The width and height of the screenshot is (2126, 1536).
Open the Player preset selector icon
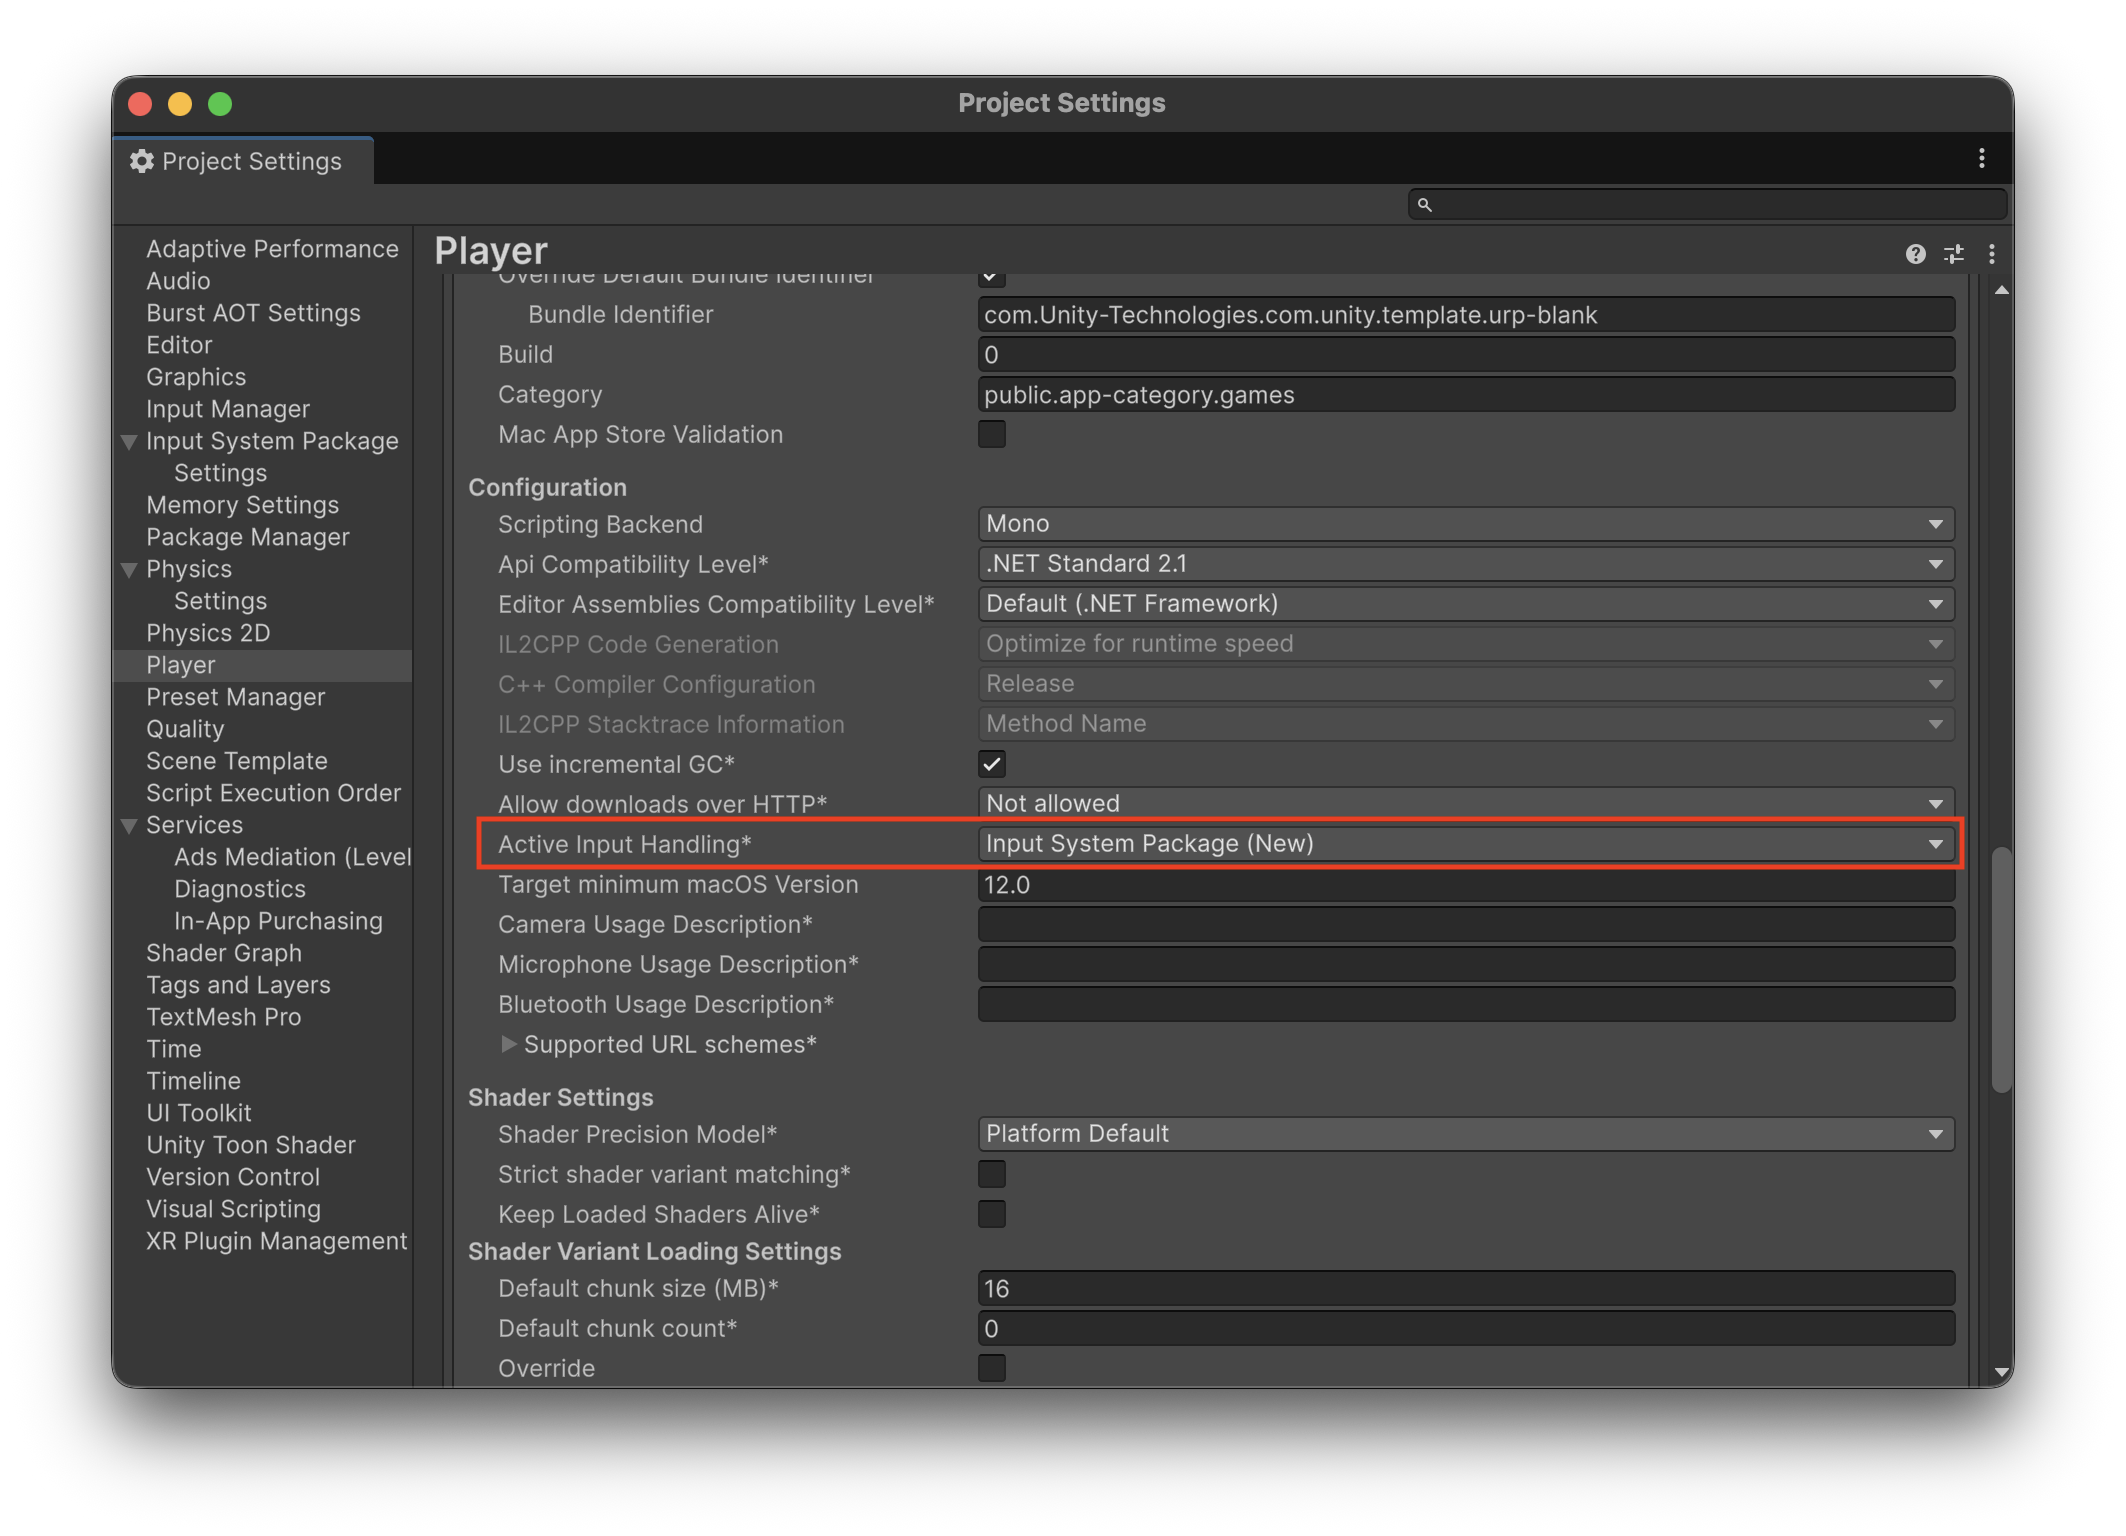click(1953, 254)
